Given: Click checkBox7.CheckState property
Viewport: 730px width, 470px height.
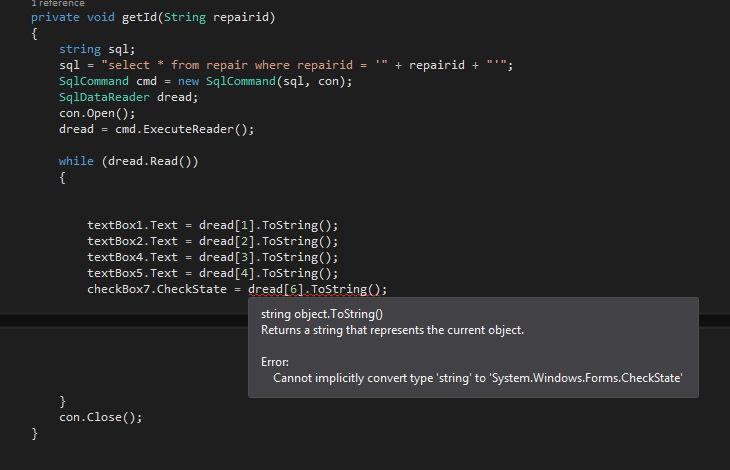Looking at the screenshot, I should (x=156, y=289).
